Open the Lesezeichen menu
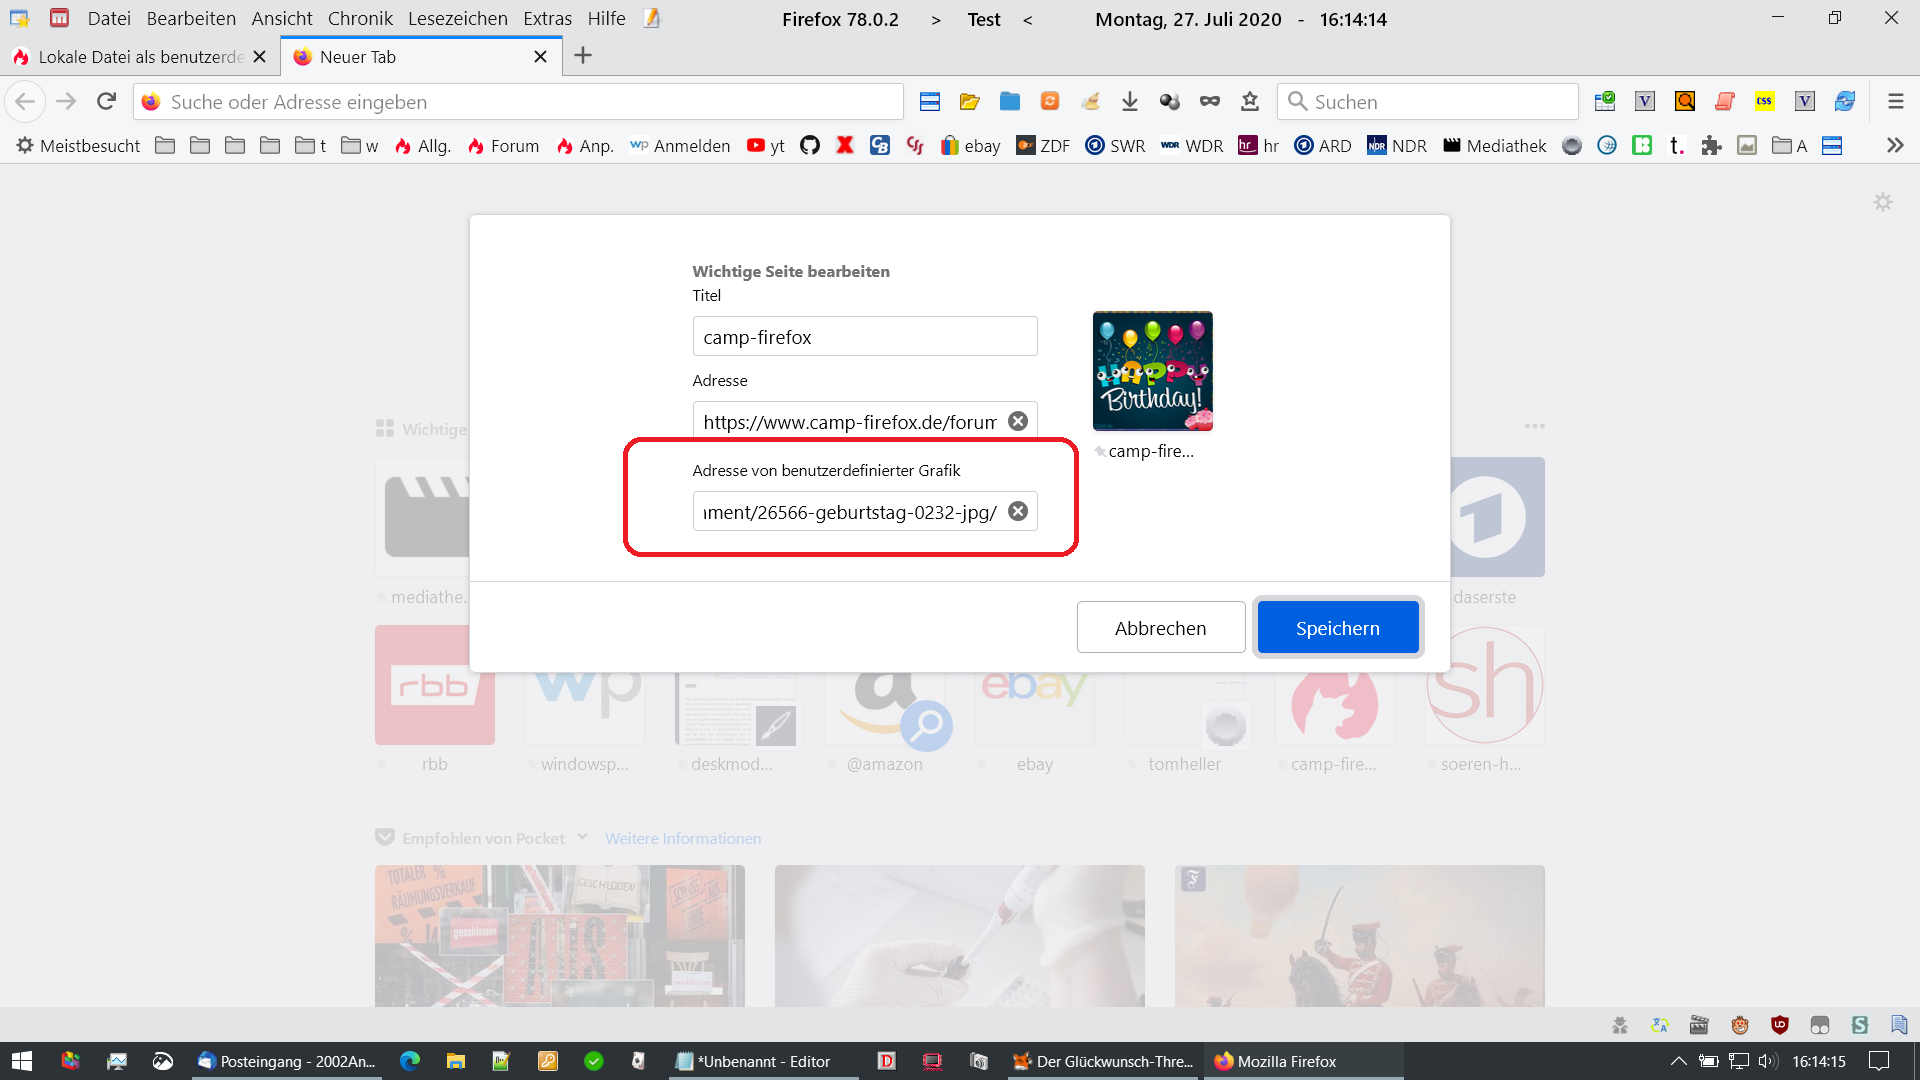The width and height of the screenshot is (1920, 1080). pyautogui.click(x=457, y=18)
